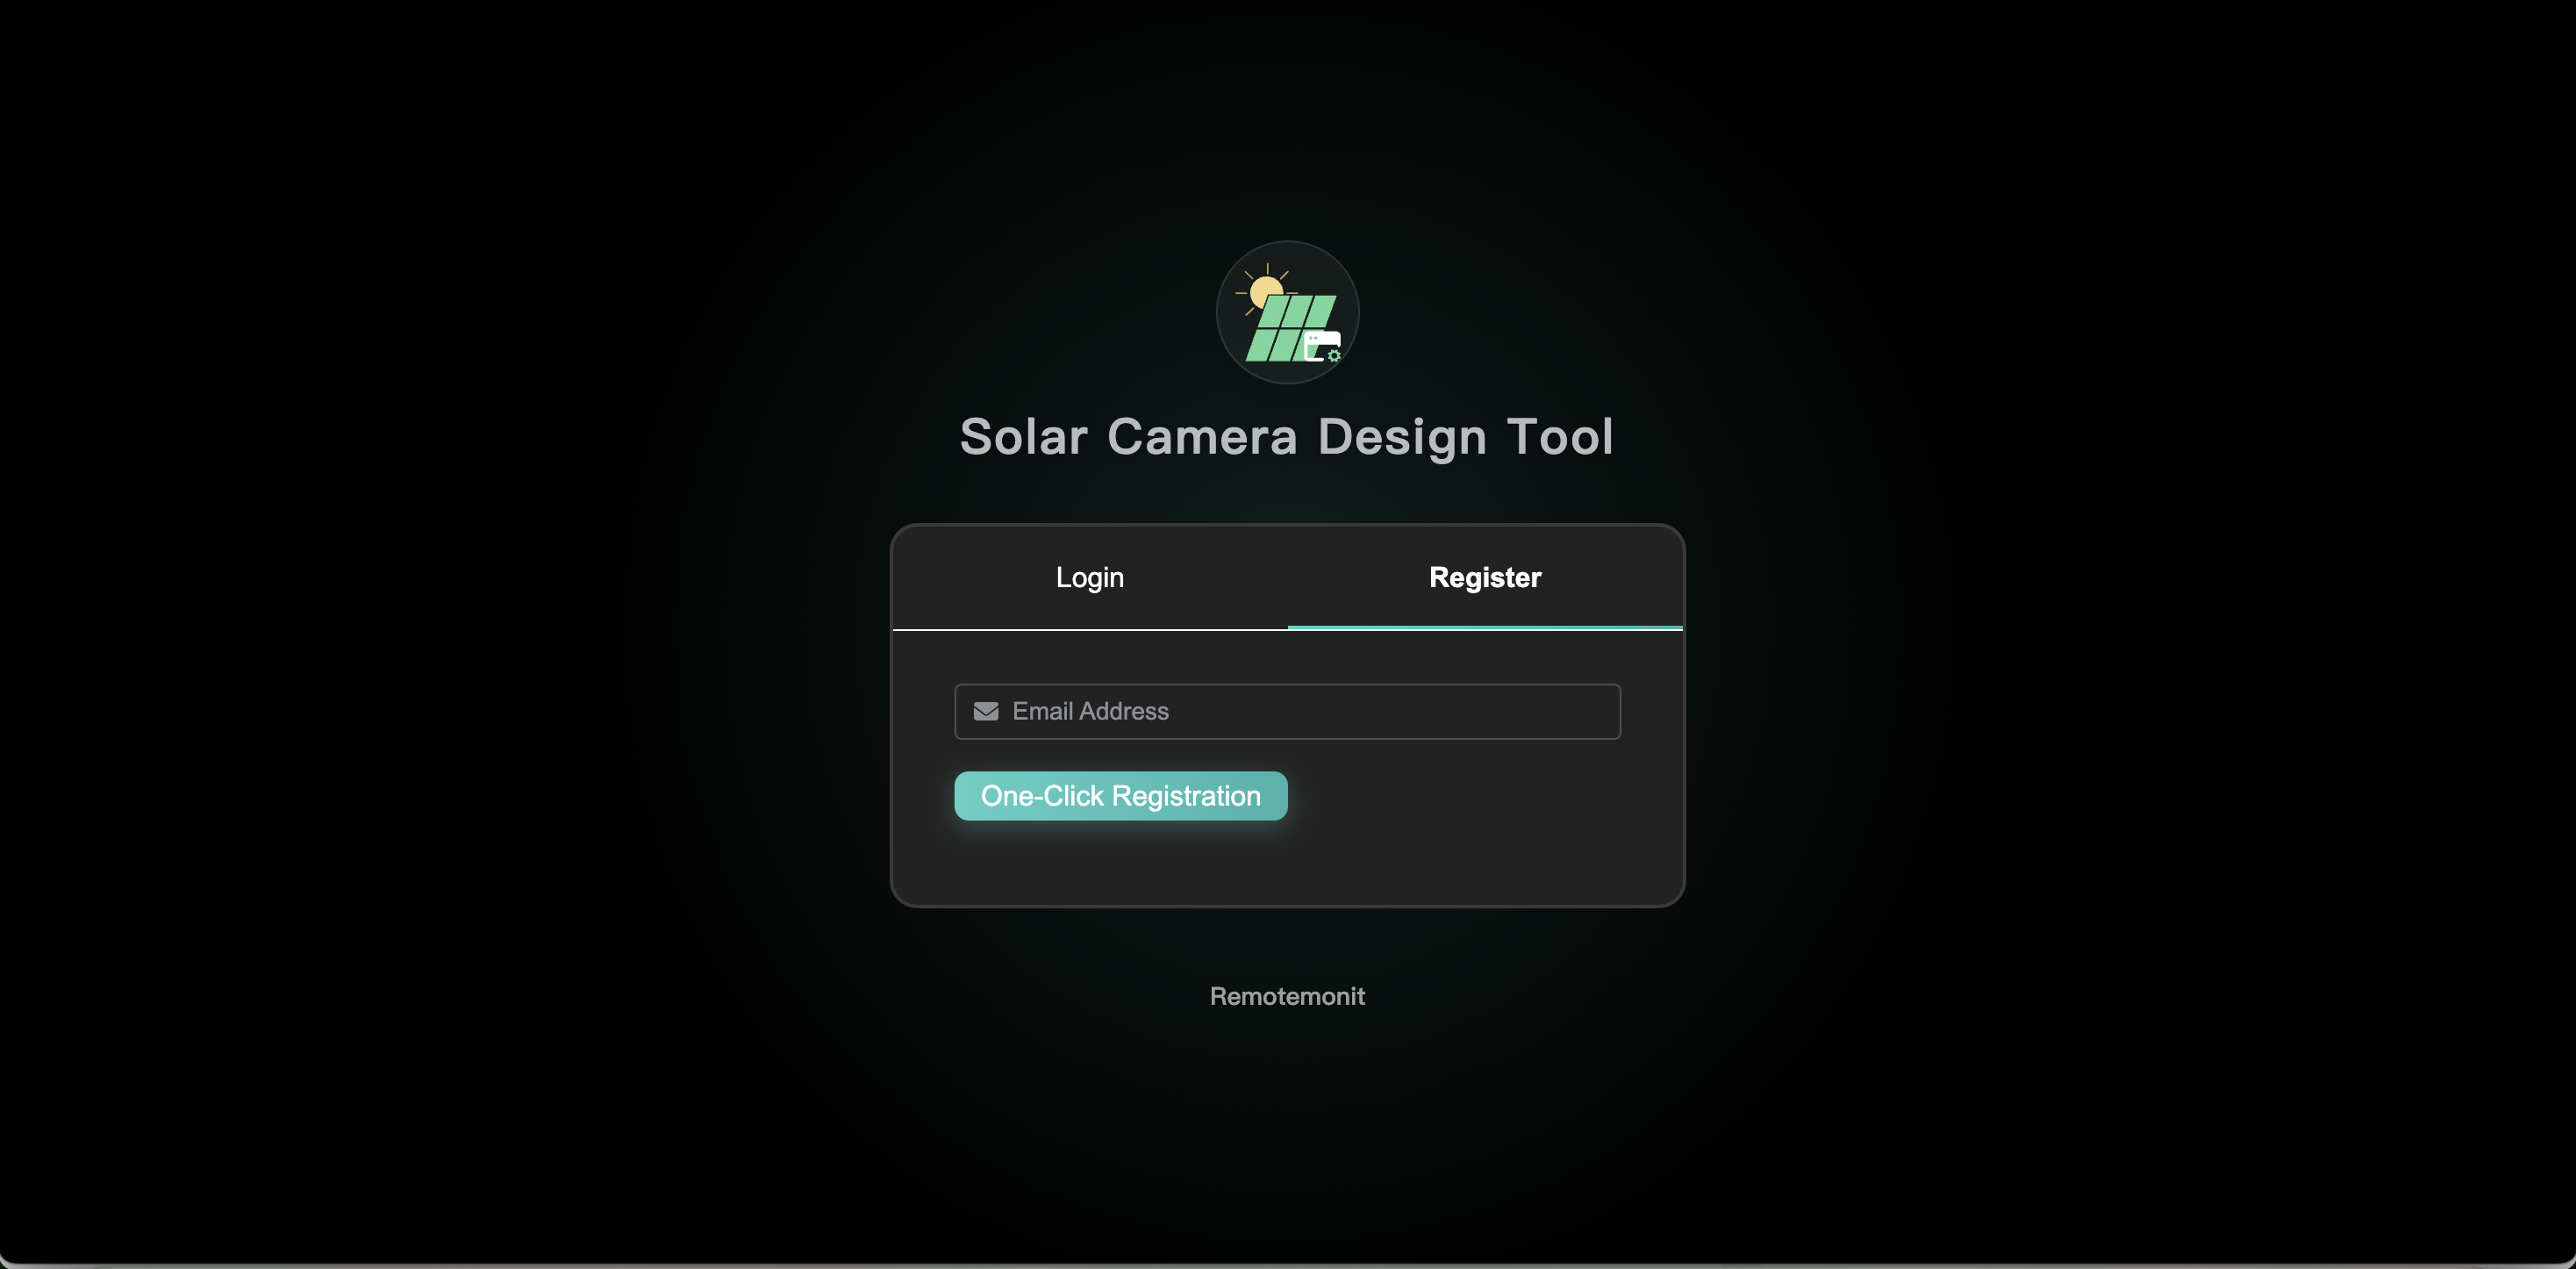Click the Solar Camera Design Tool heading
The width and height of the screenshot is (2576, 1269).
coord(1286,437)
